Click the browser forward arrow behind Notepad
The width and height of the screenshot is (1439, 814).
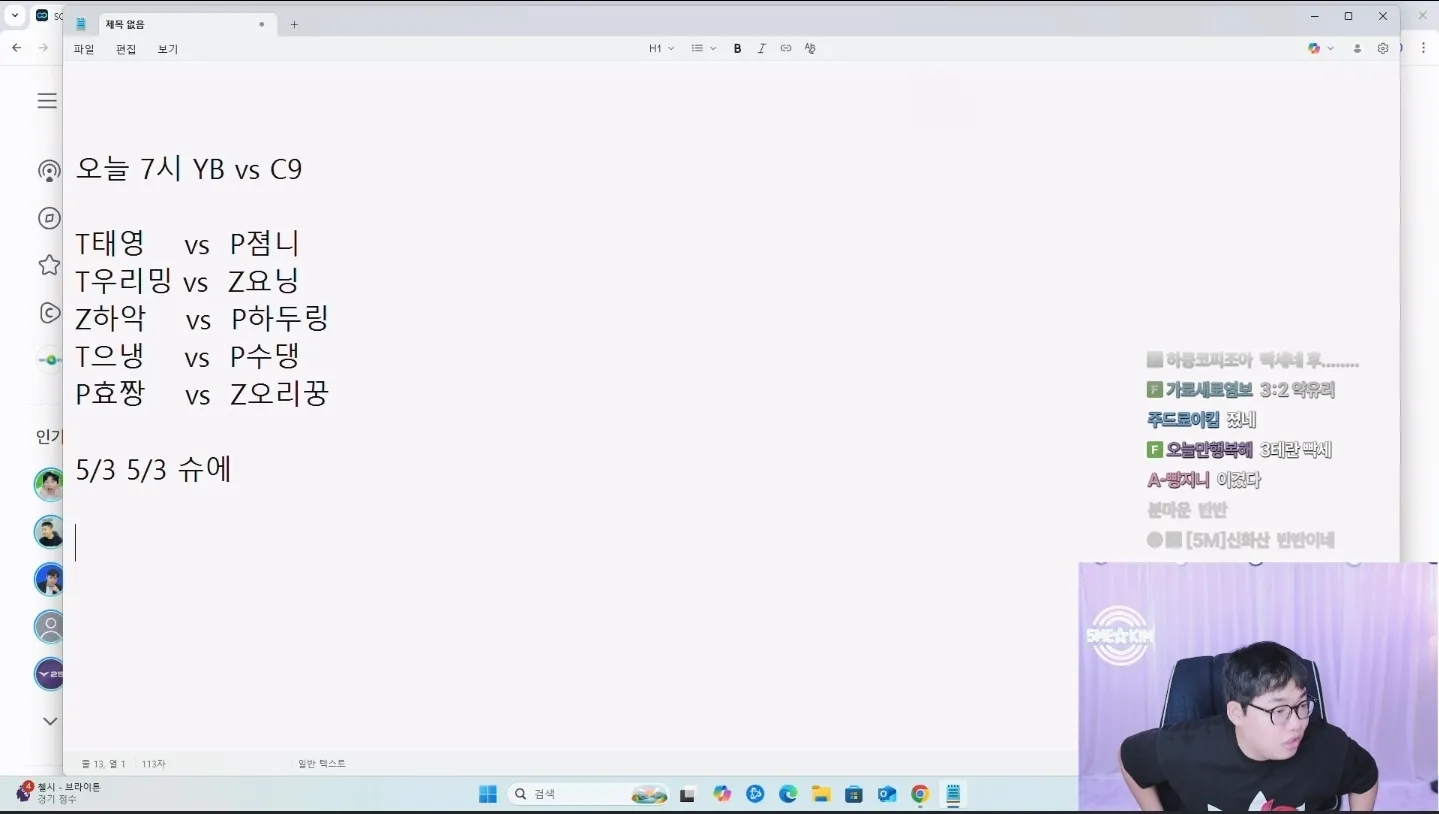(x=43, y=48)
